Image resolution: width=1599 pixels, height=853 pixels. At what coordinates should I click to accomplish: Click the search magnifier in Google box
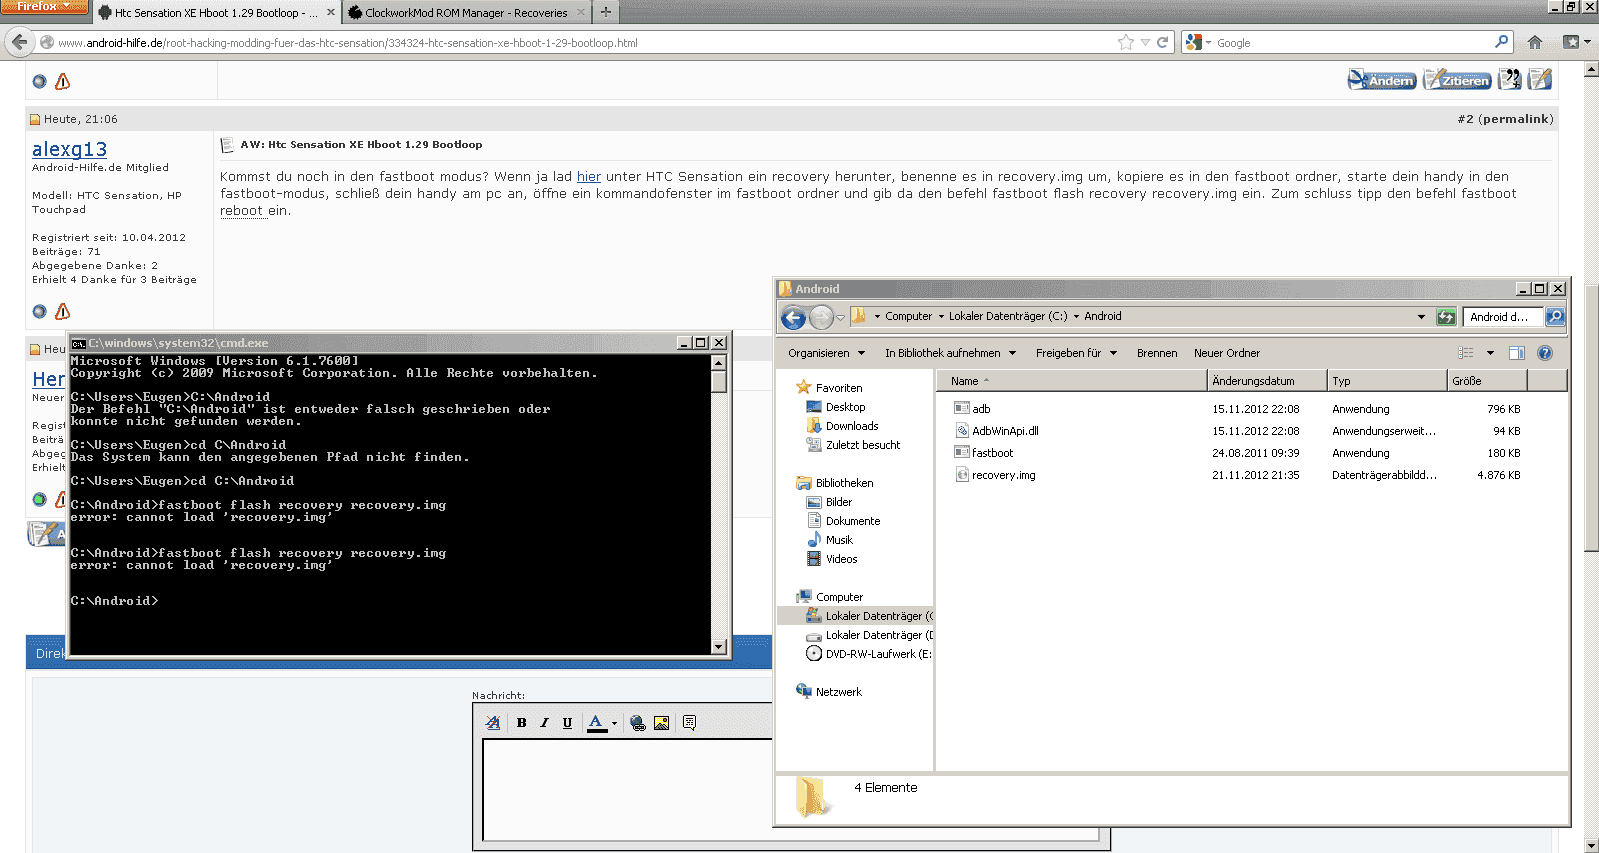[x=1501, y=42]
